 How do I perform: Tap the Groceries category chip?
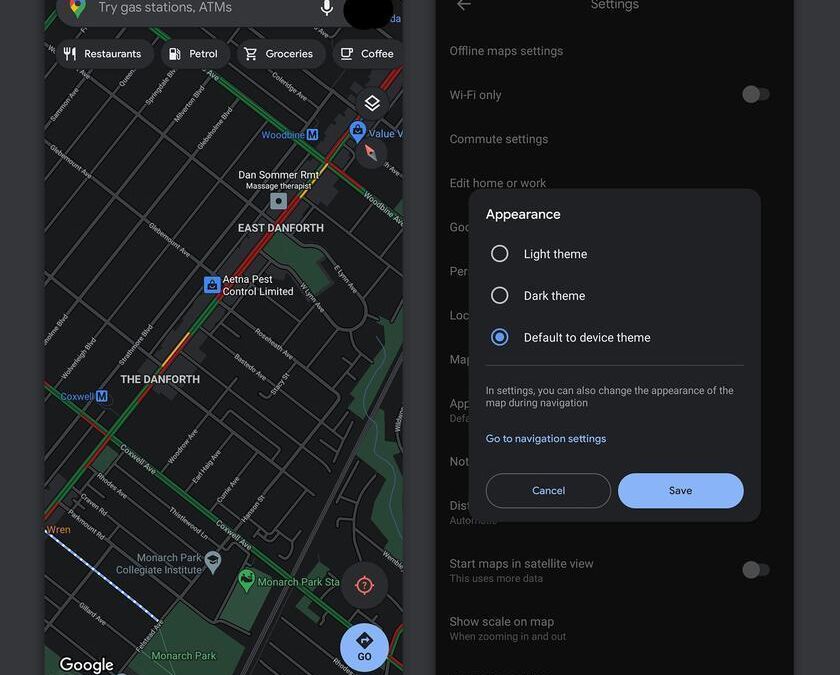(280, 54)
